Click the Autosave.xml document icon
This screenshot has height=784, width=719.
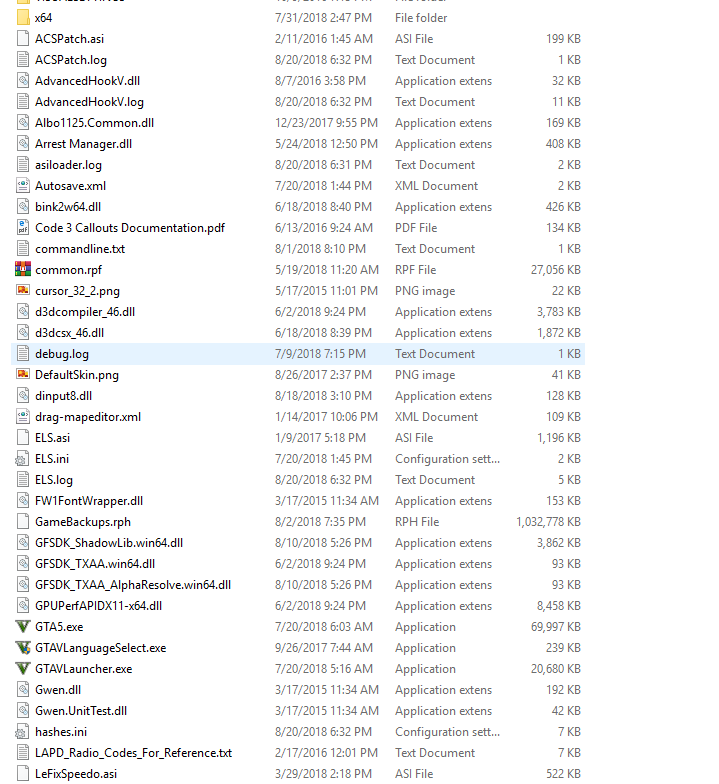click(23, 186)
